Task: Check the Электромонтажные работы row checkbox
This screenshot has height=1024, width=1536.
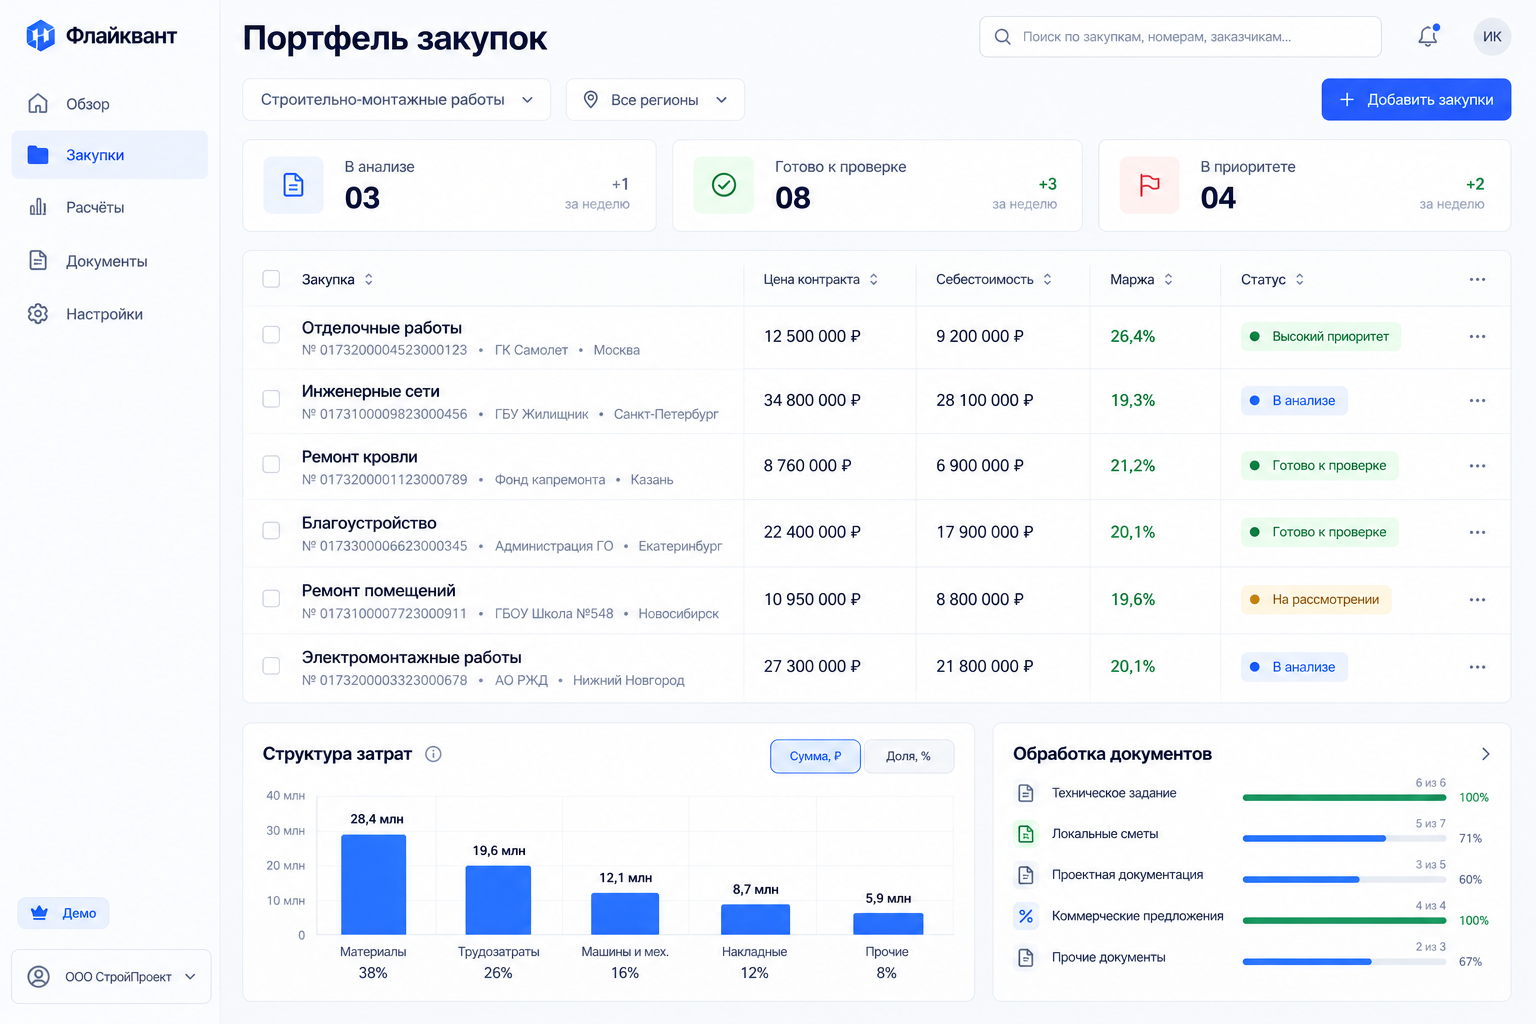Action: click(271, 666)
